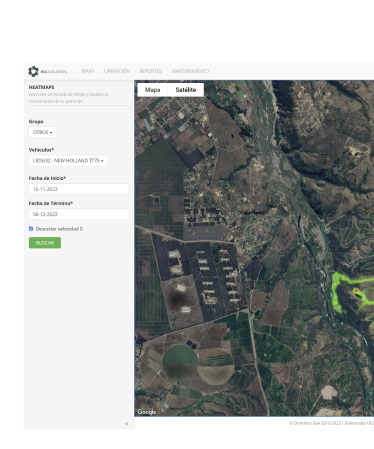This screenshot has height=449, width=374.
Task: Open the Vehículos dropdown with NEW HOLLAND
Action: pyautogui.click(x=68, y=161)
